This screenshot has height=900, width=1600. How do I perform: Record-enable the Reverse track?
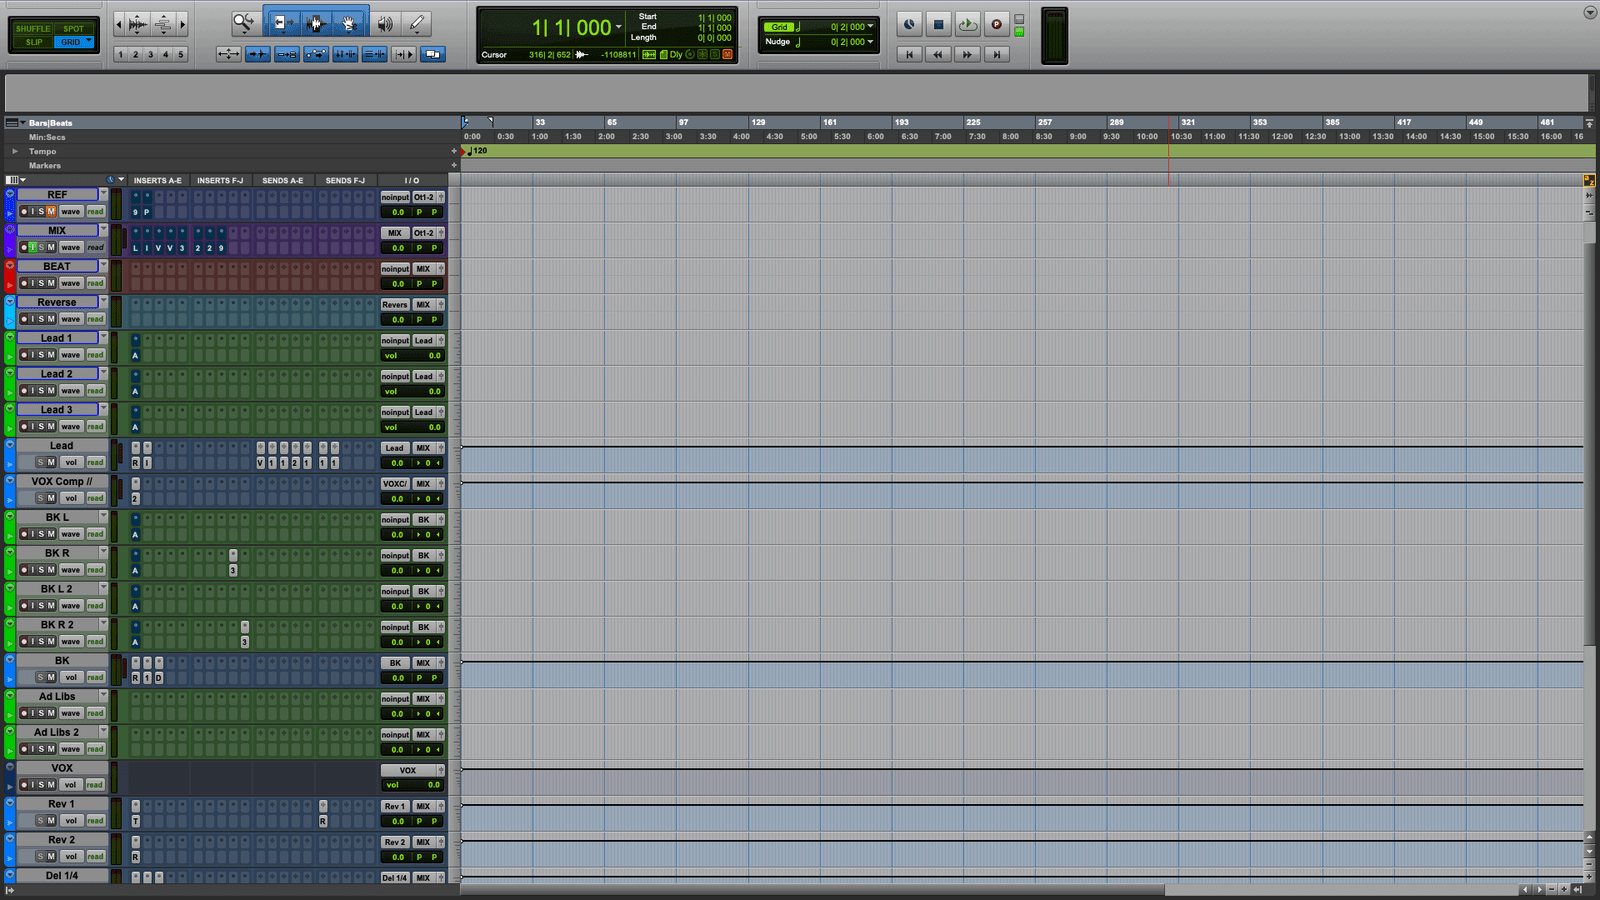click(24, 319)
